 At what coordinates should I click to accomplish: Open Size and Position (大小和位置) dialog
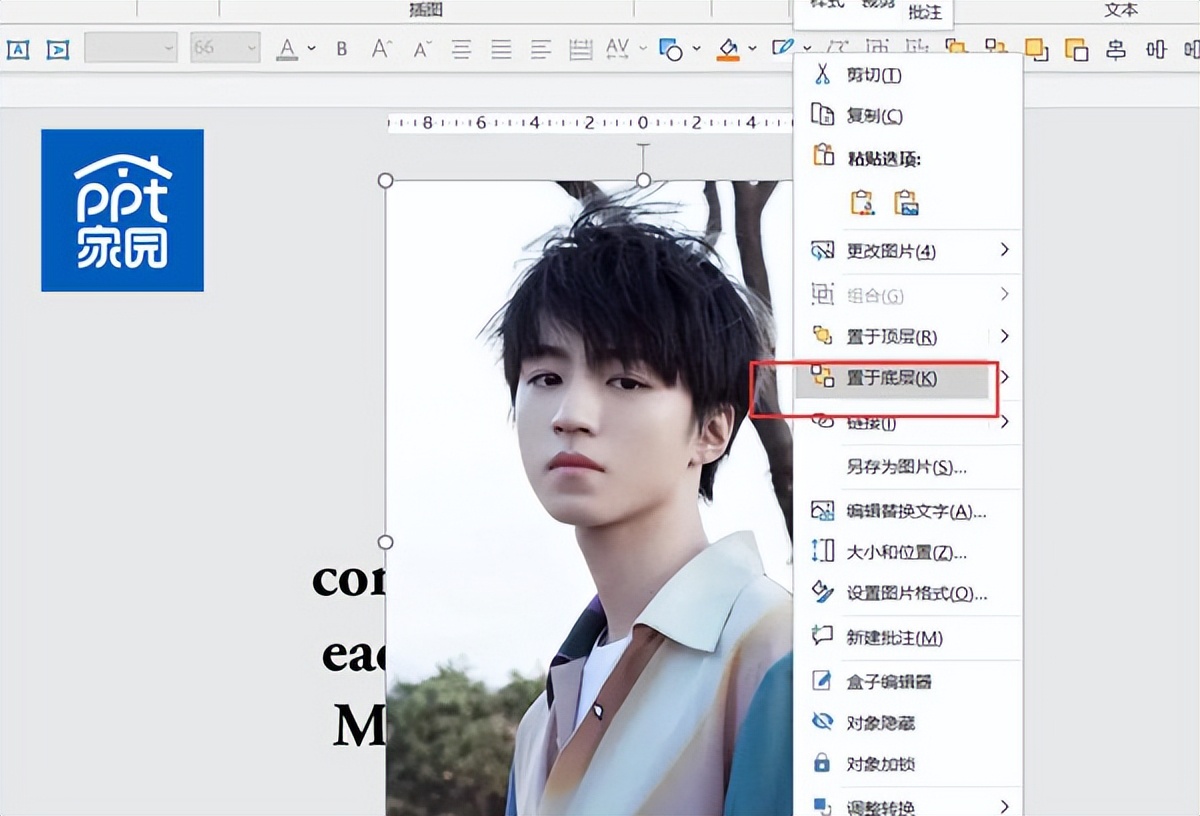click(x=907, y=552)
